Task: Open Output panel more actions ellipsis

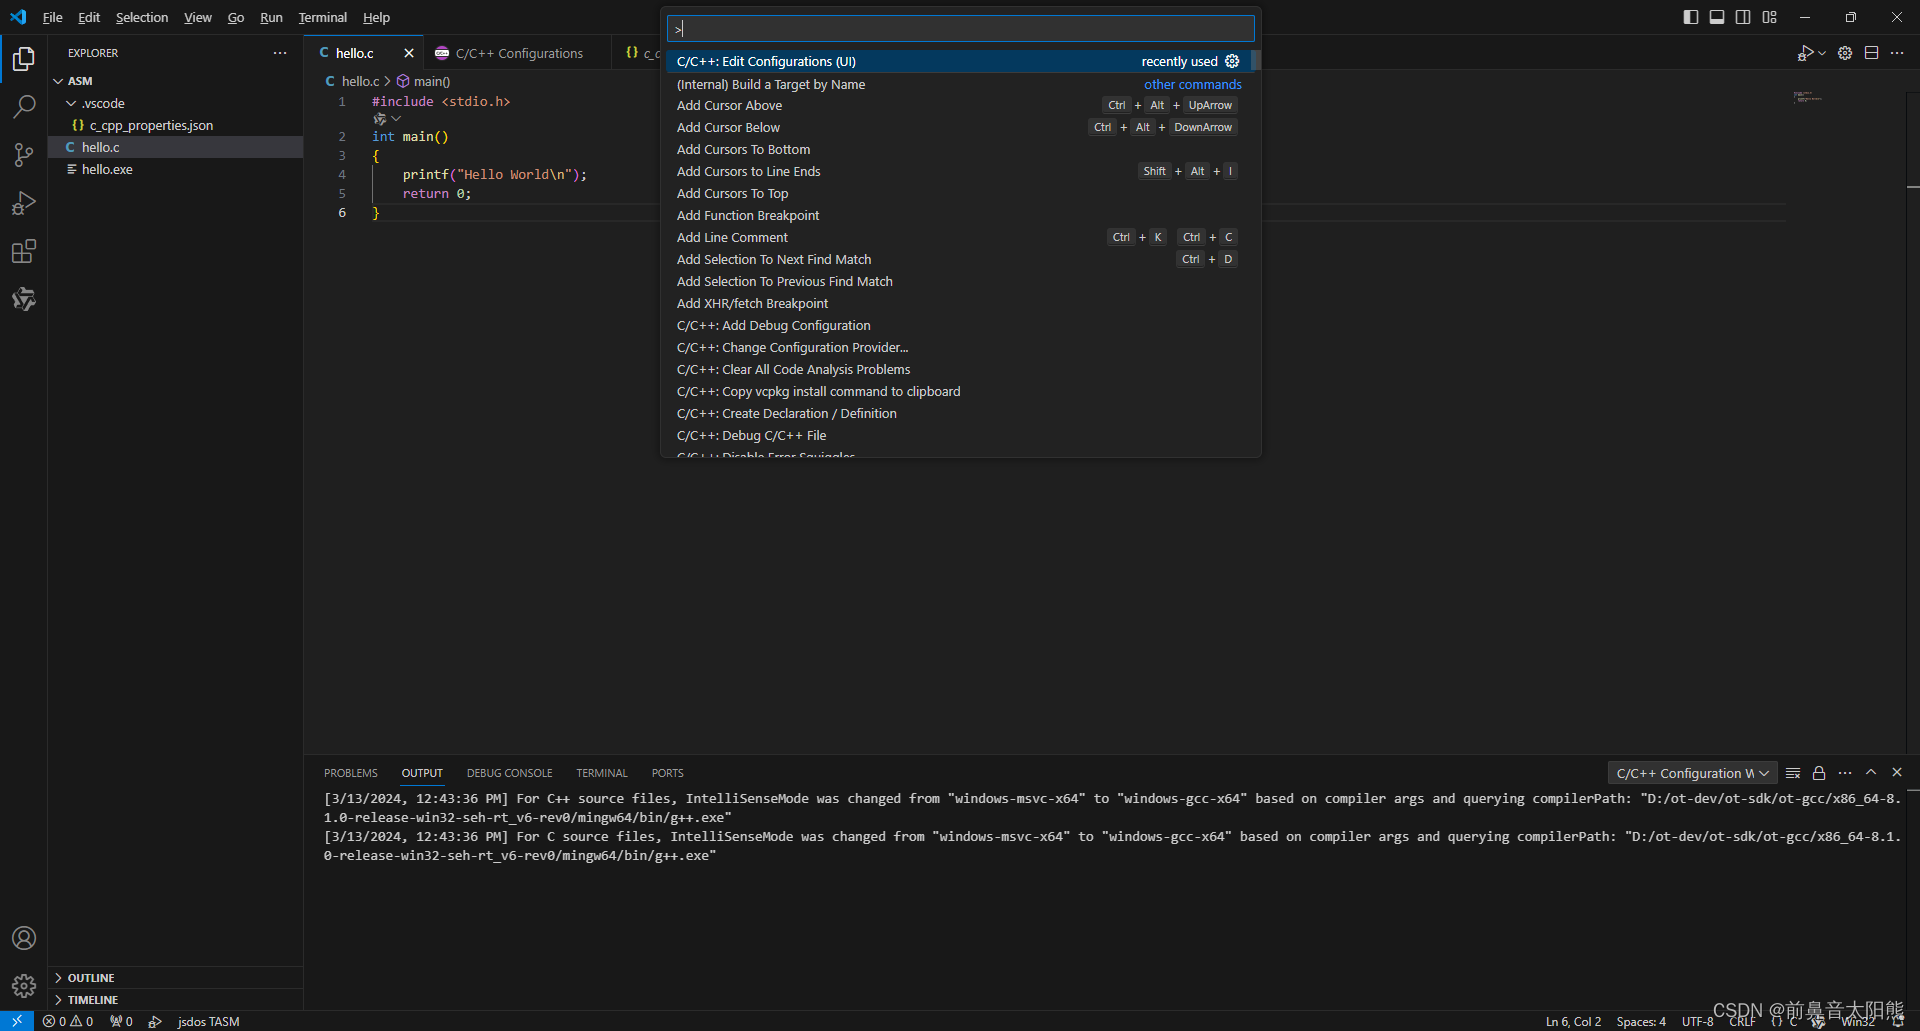Action: tap(1845, 773)
